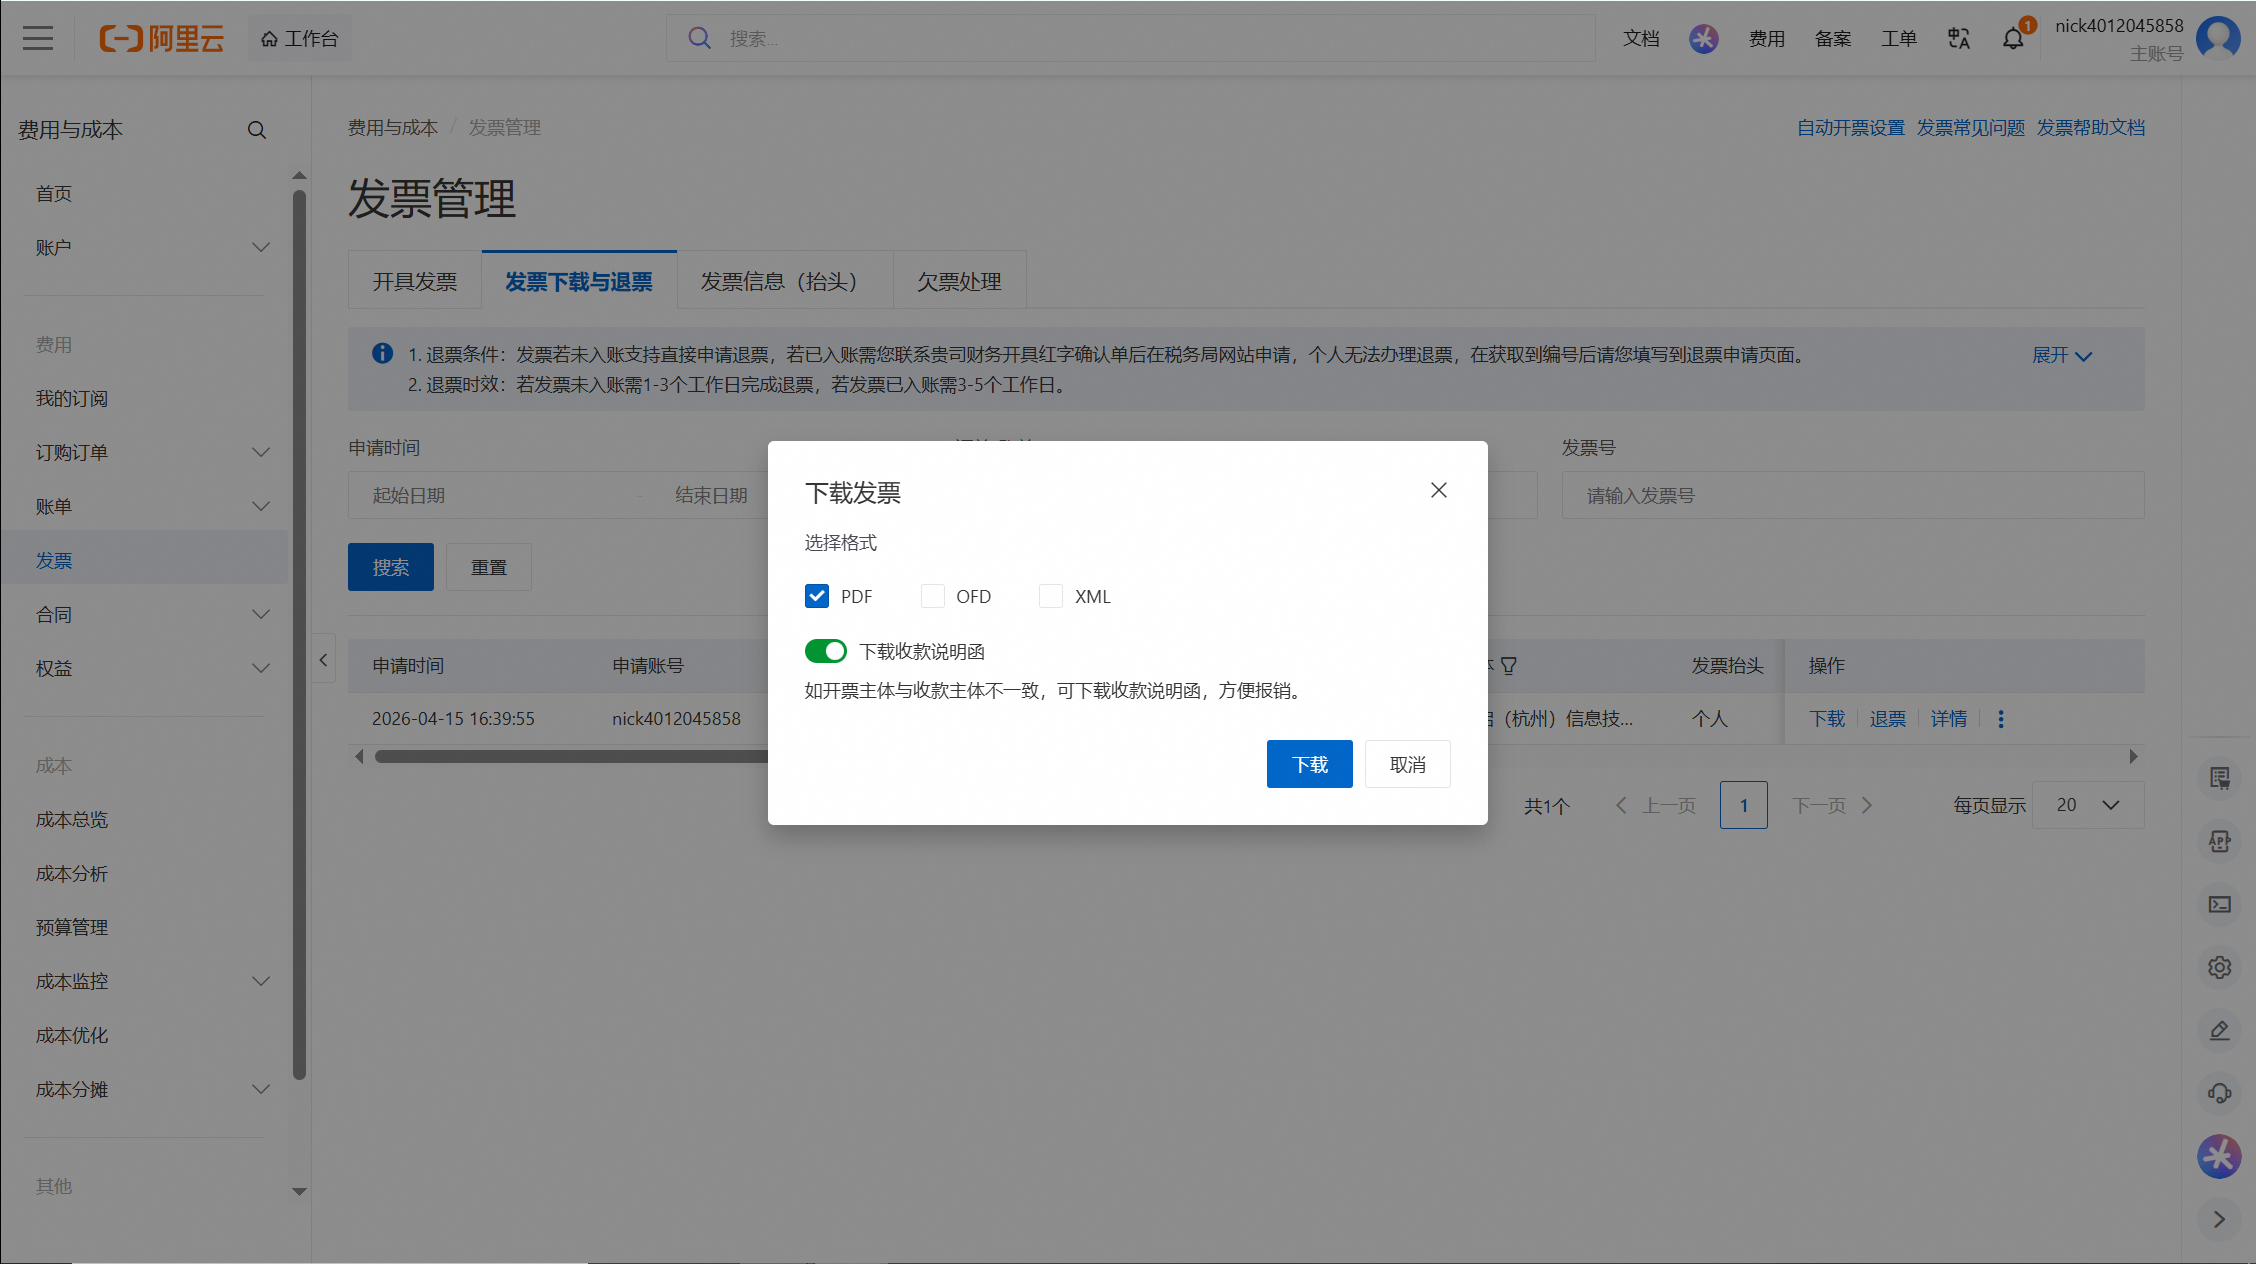Screen dimensions: 2256x1264
Task: Select 我的订阅 in the sidebar
Action: 72,398
